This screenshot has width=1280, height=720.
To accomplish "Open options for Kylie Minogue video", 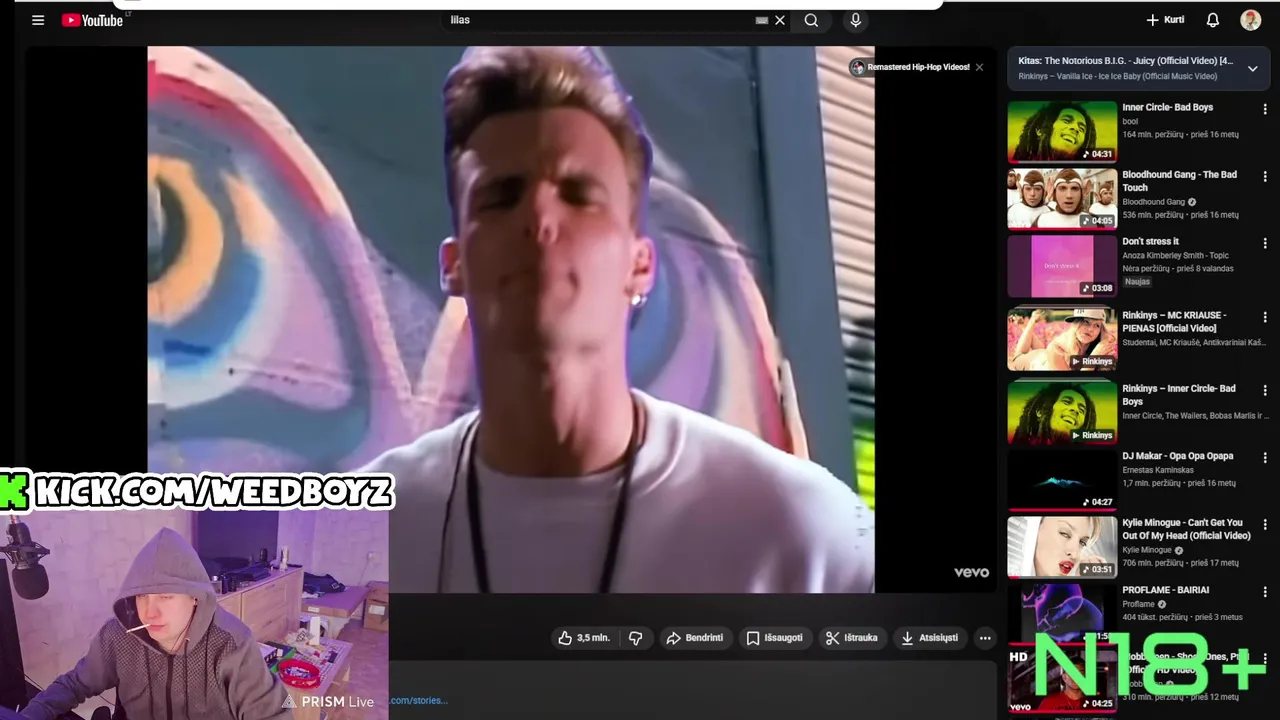I will 1265,524.
